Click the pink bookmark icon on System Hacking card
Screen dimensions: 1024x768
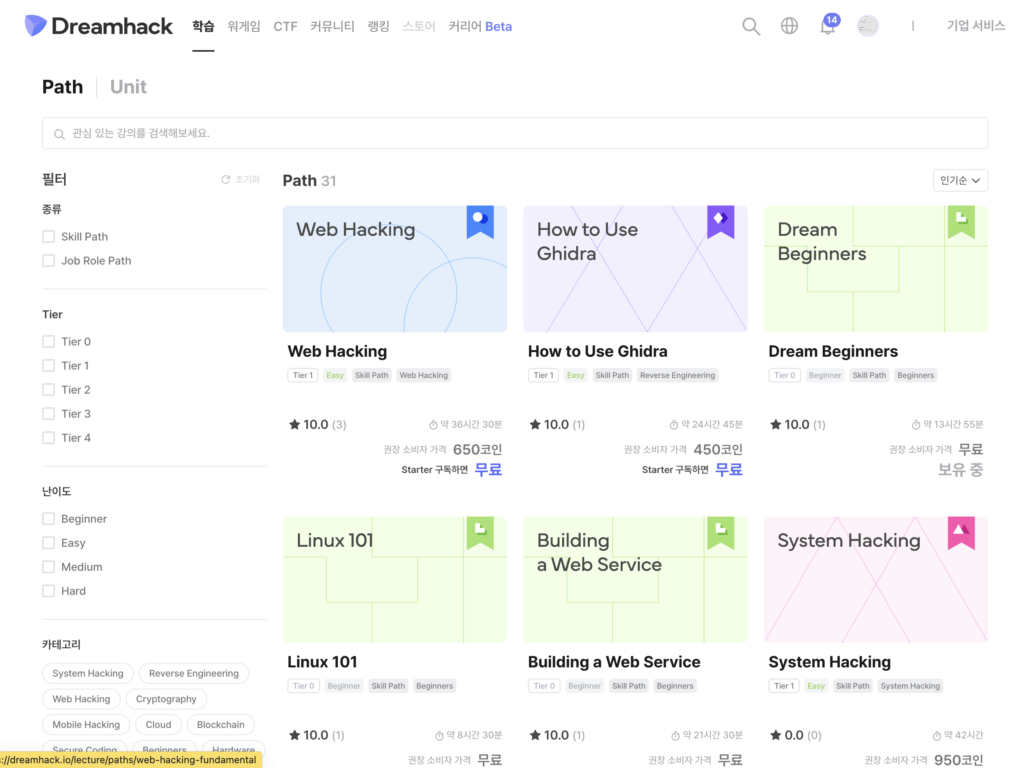961,533
